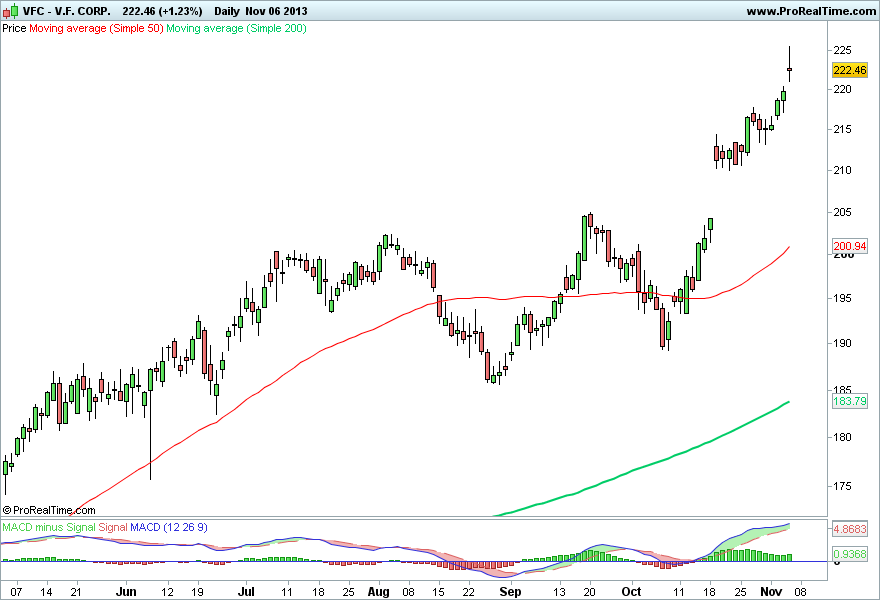This screenshot has width=880, height=600.
Task: Click the 07 date axis label
Action: click(16, 592)
